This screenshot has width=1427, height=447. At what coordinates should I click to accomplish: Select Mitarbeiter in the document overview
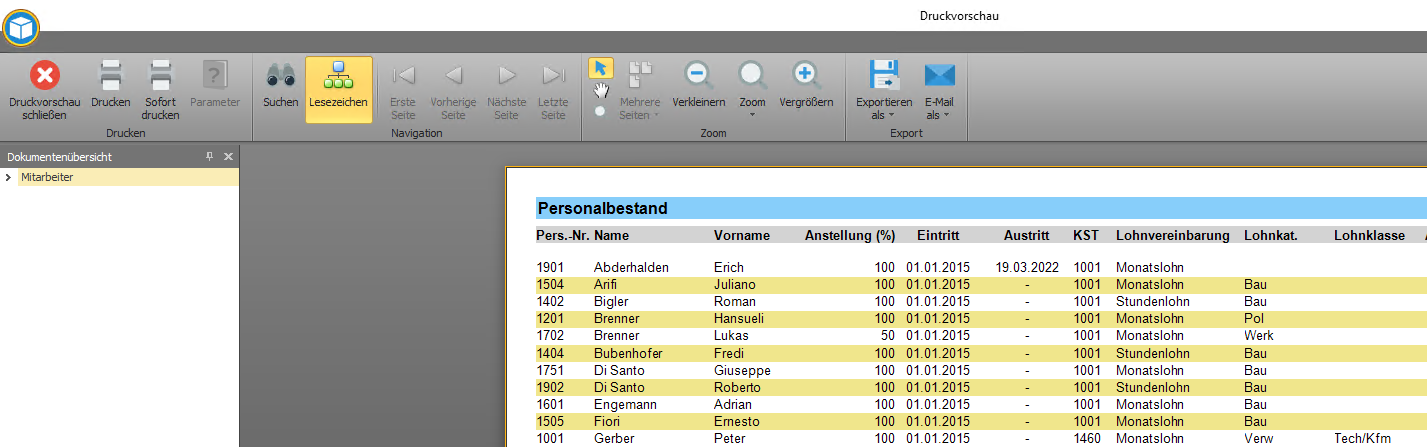(x=46, y=178)
